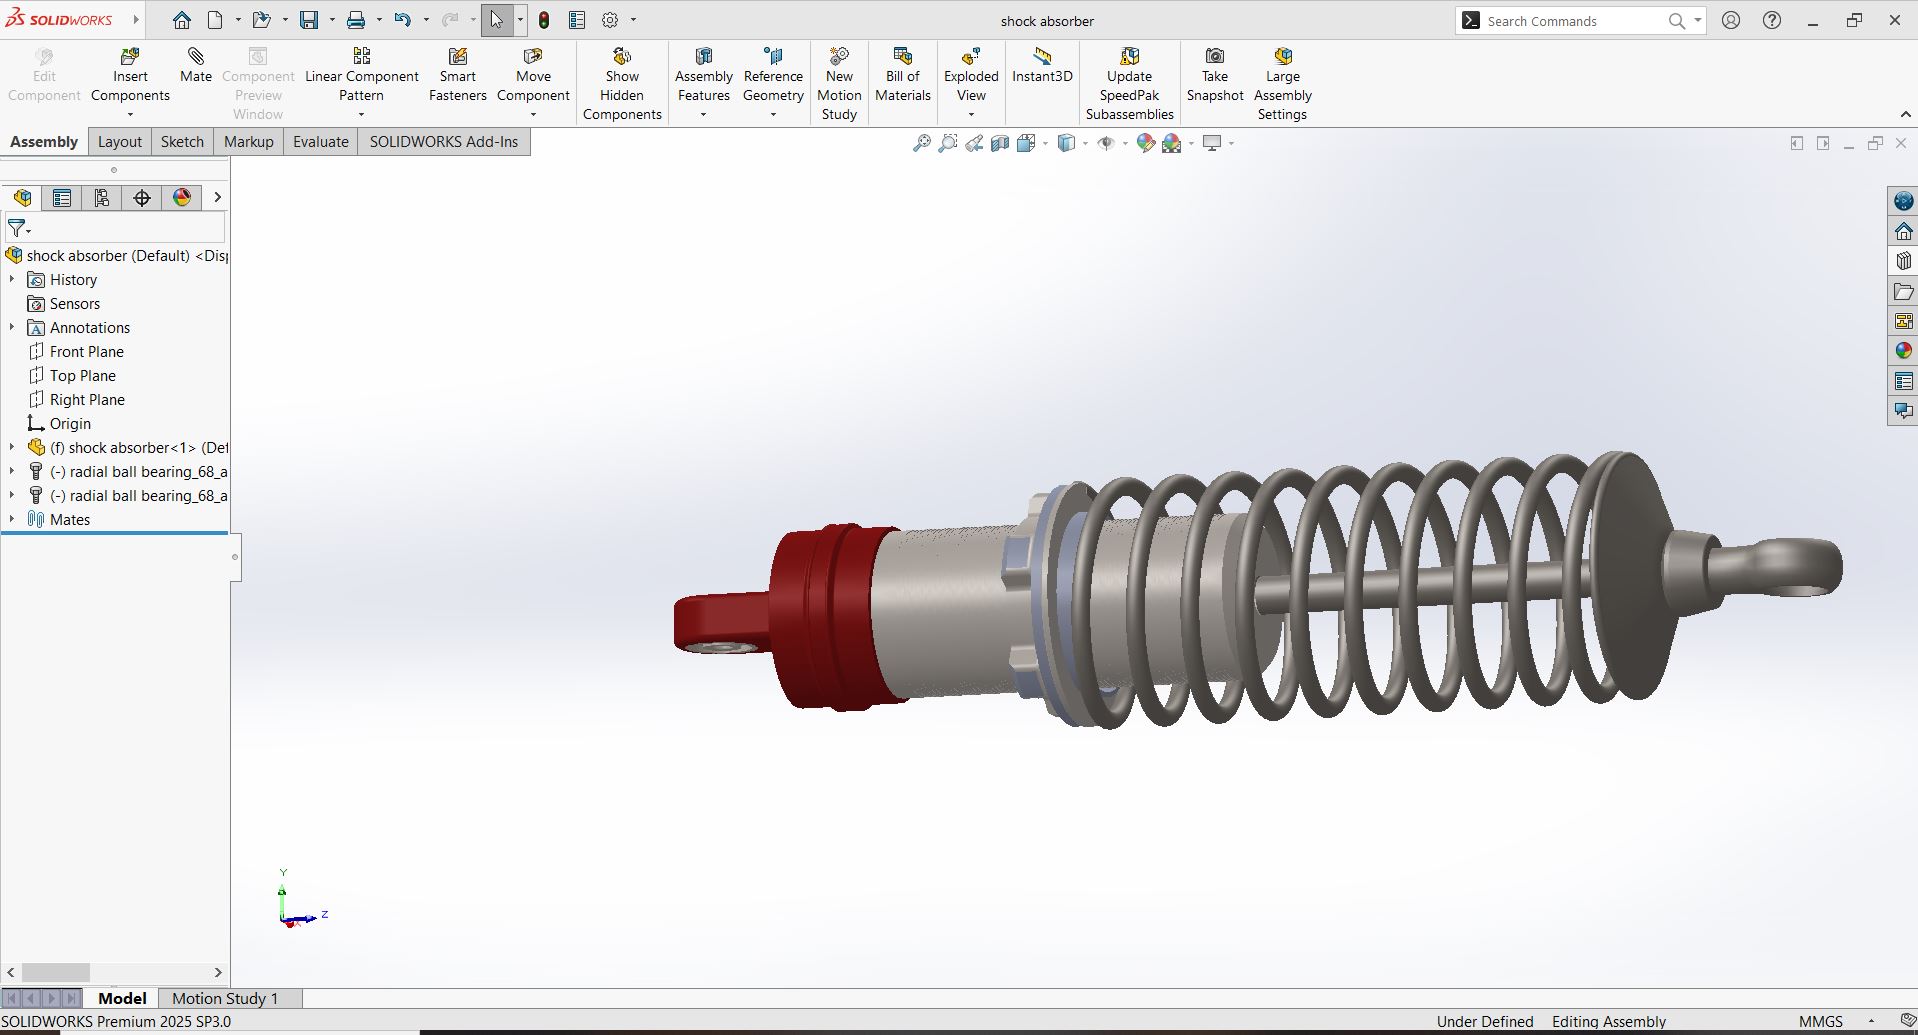Select the Mate tool
1918x1035 pixels.
point(196,66)
